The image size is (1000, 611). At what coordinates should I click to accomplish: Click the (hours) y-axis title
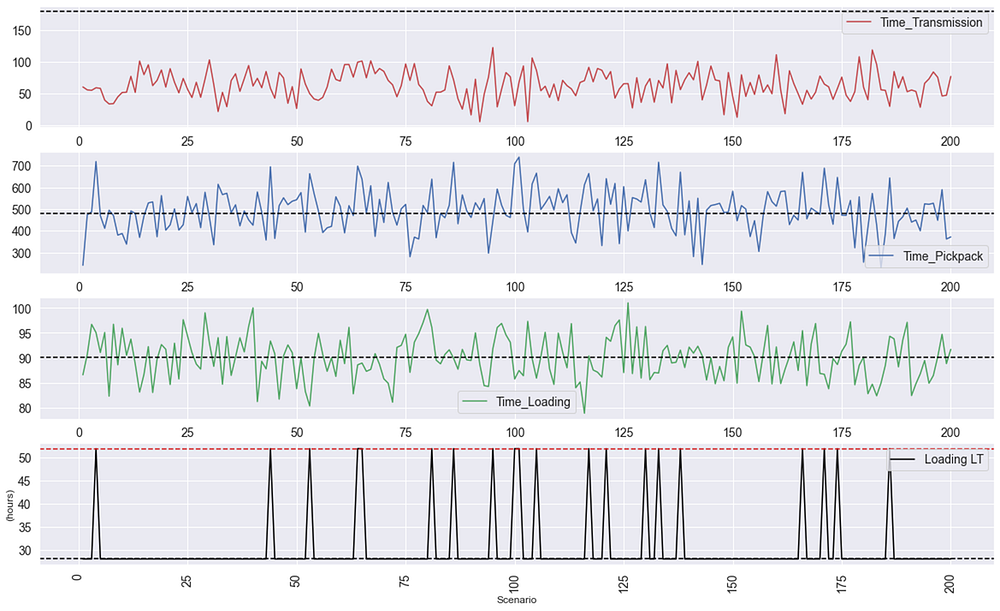[x=9, y=506]
